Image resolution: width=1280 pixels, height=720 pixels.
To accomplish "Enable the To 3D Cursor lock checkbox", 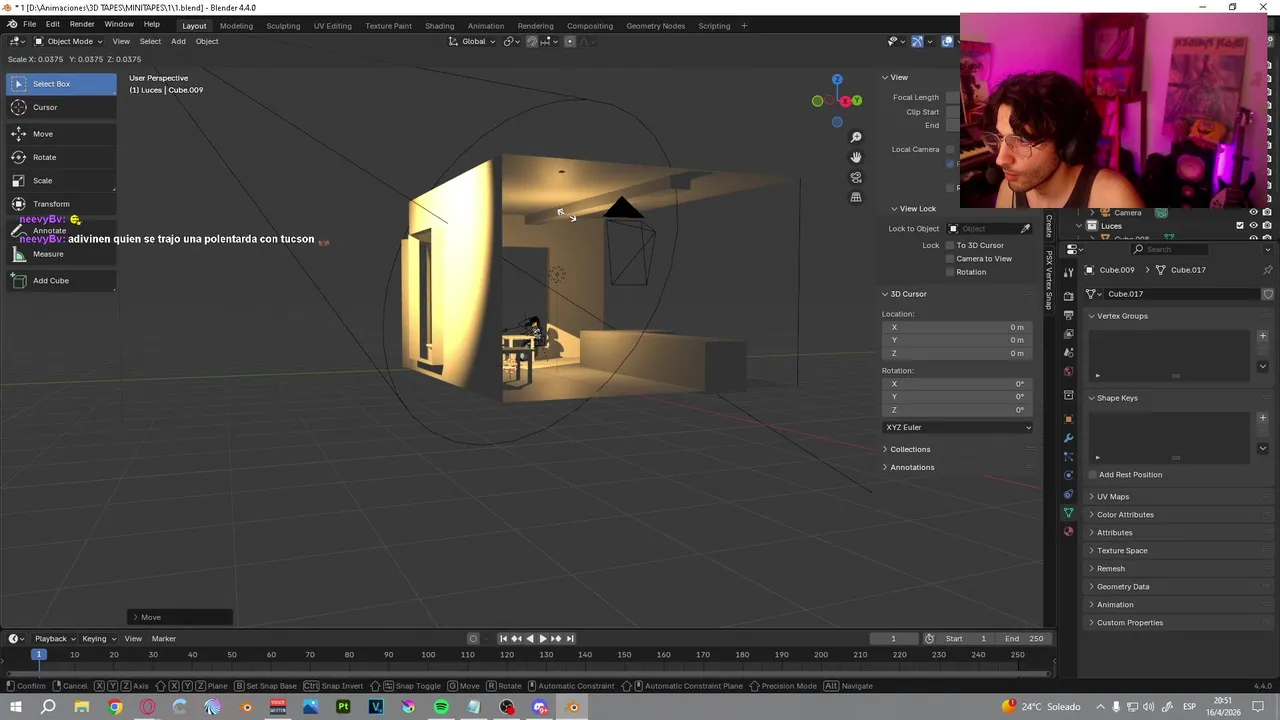I will 950,245.
